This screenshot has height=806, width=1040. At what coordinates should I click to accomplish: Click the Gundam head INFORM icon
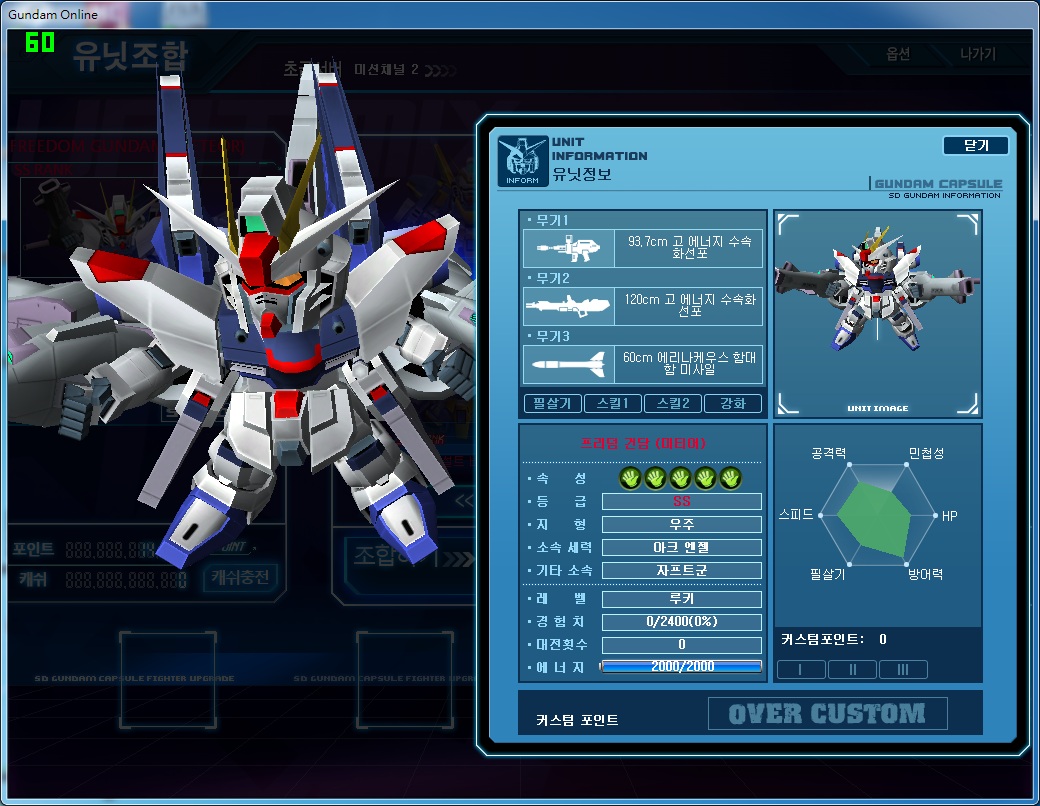tap(523, 161)
